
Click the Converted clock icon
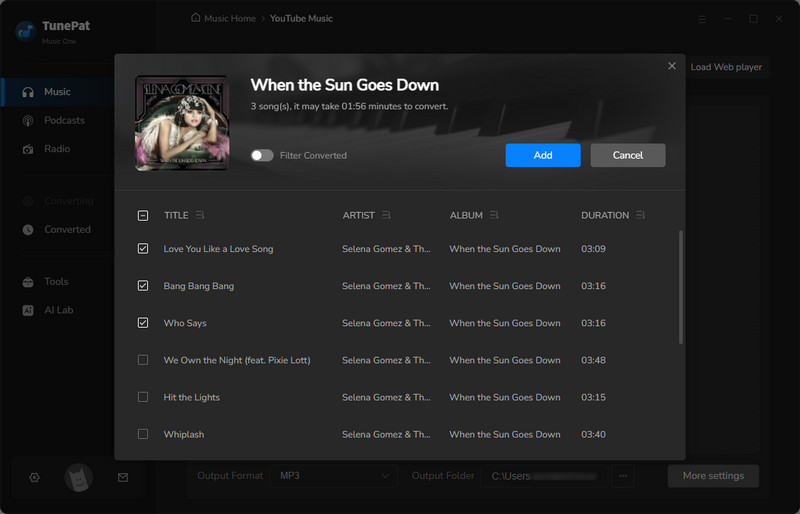28,230
